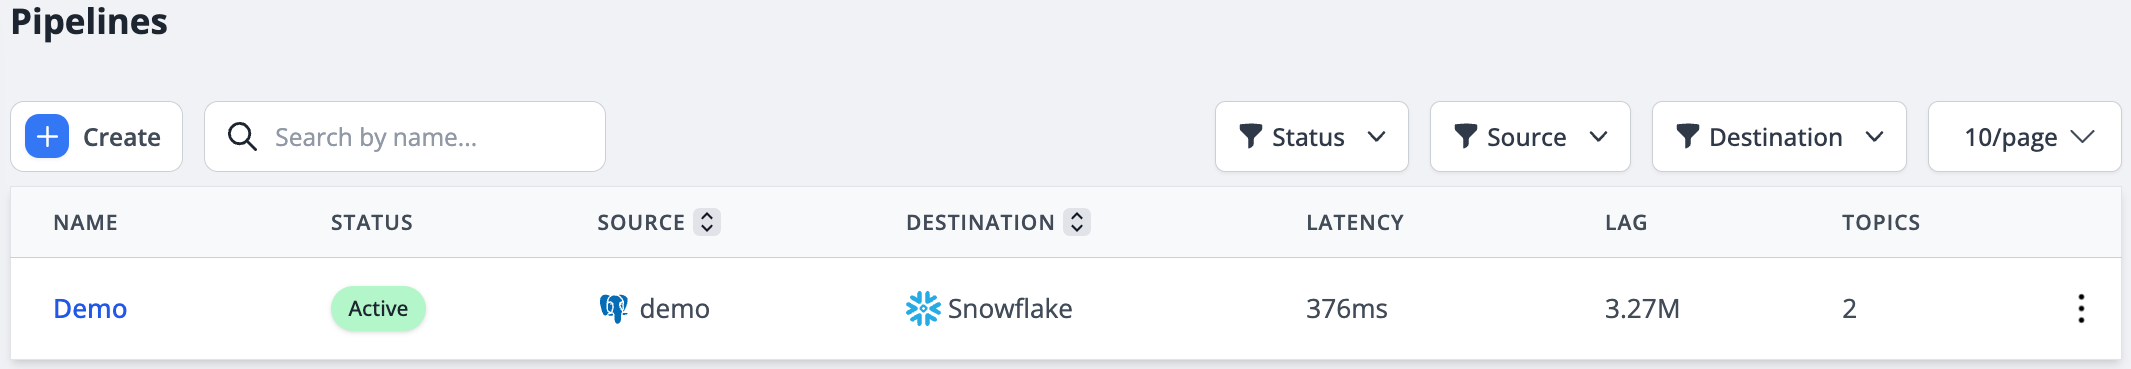This screenshot has width=2131, height=369.
Task: Click the Snowflake logo icon
Action: point(923,308)
